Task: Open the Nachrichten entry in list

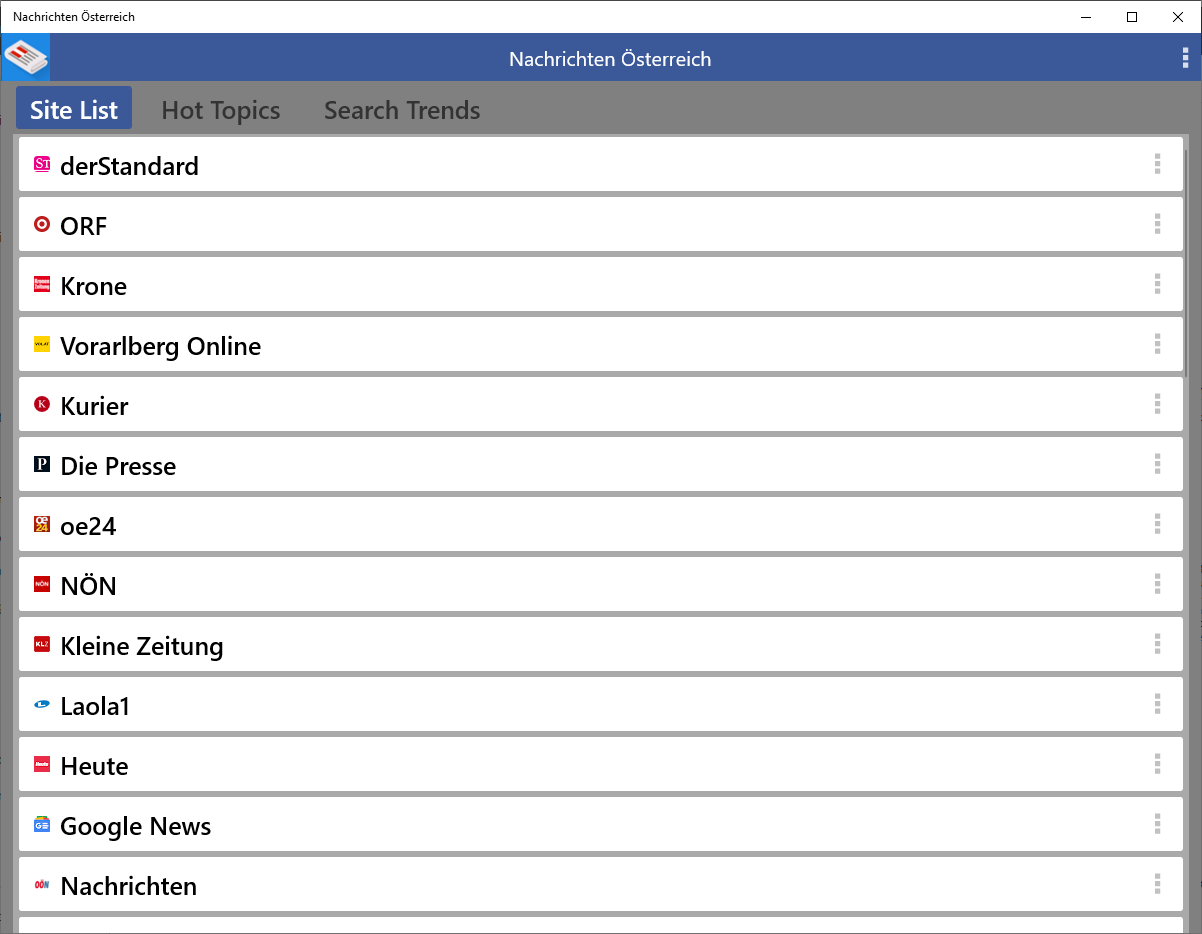Action: click(601, 884)
